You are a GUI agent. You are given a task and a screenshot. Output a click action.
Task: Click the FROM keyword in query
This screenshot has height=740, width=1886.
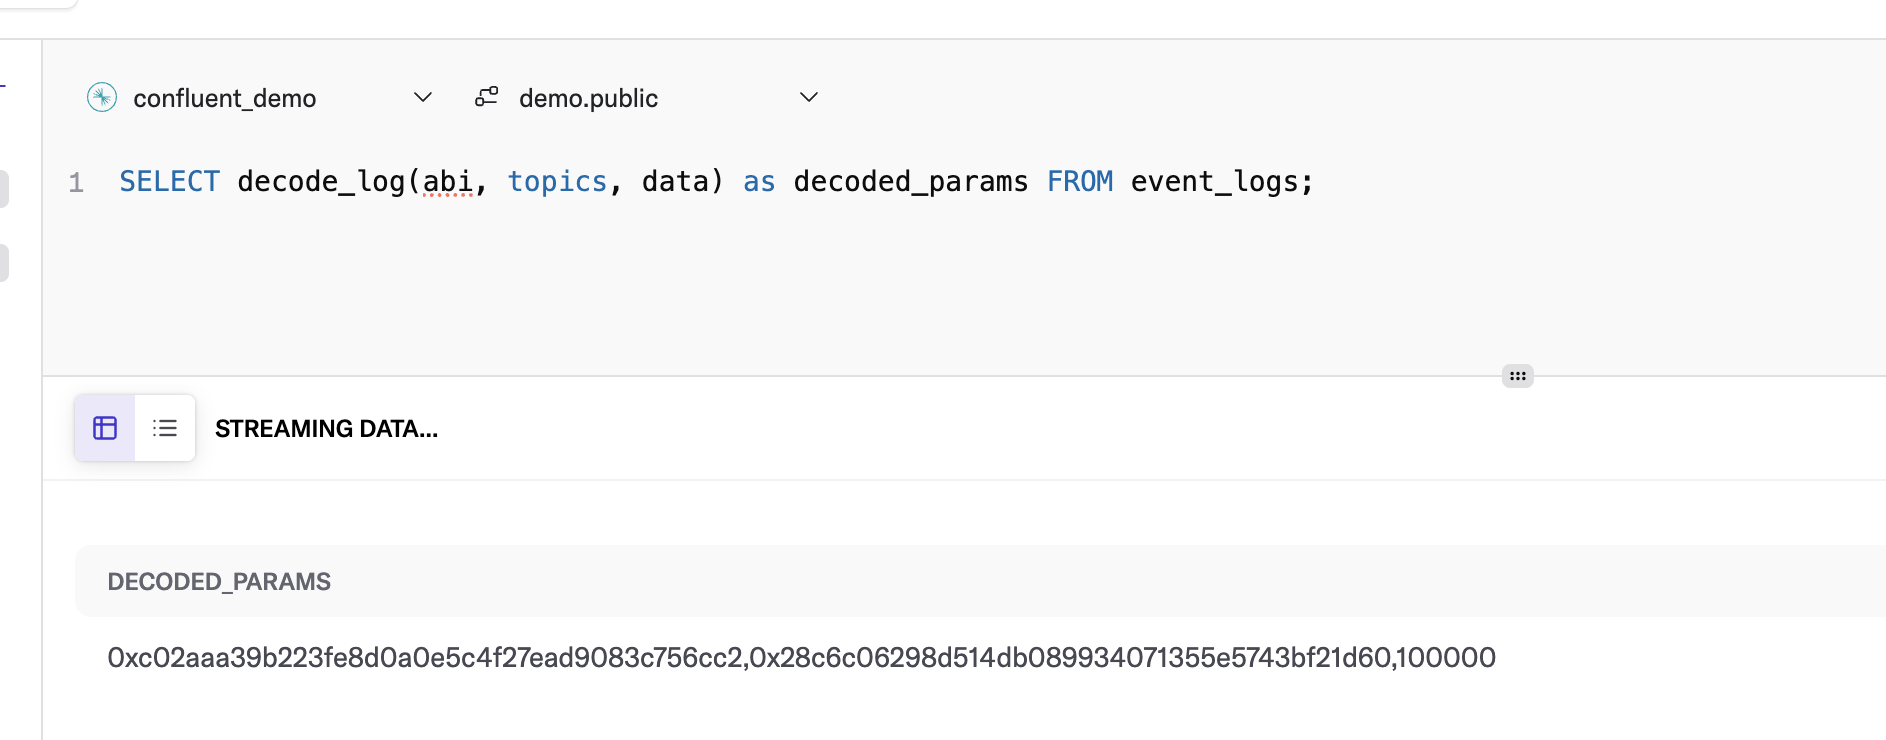pos(1080,181)
